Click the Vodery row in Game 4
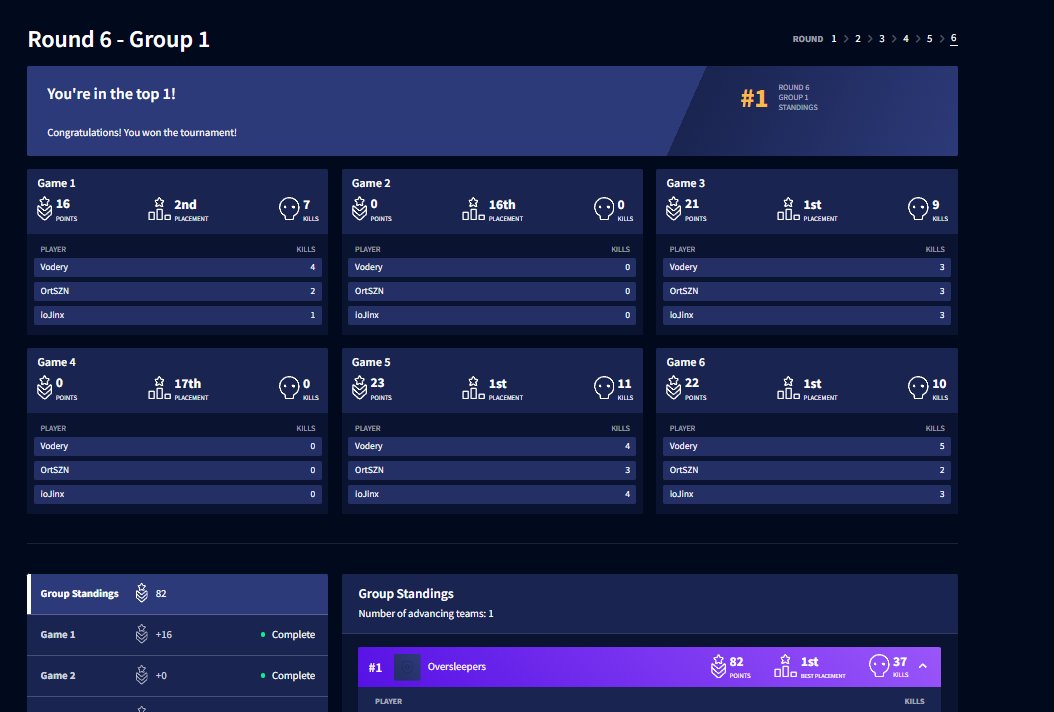This screenshot has height=712, width=1054. pyautogui.click(x=177, y=446)
